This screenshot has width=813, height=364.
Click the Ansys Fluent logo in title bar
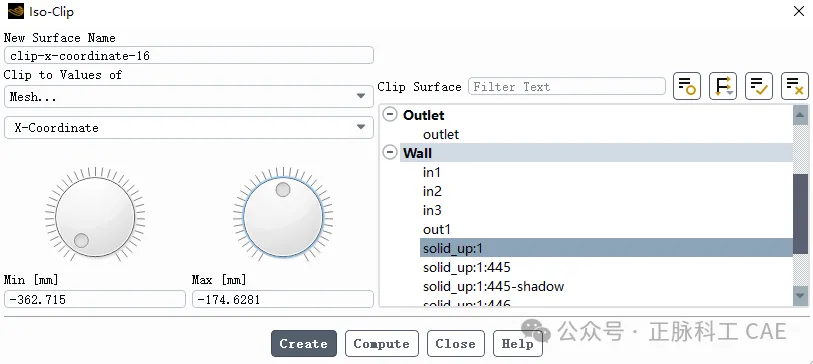(16, 11)
